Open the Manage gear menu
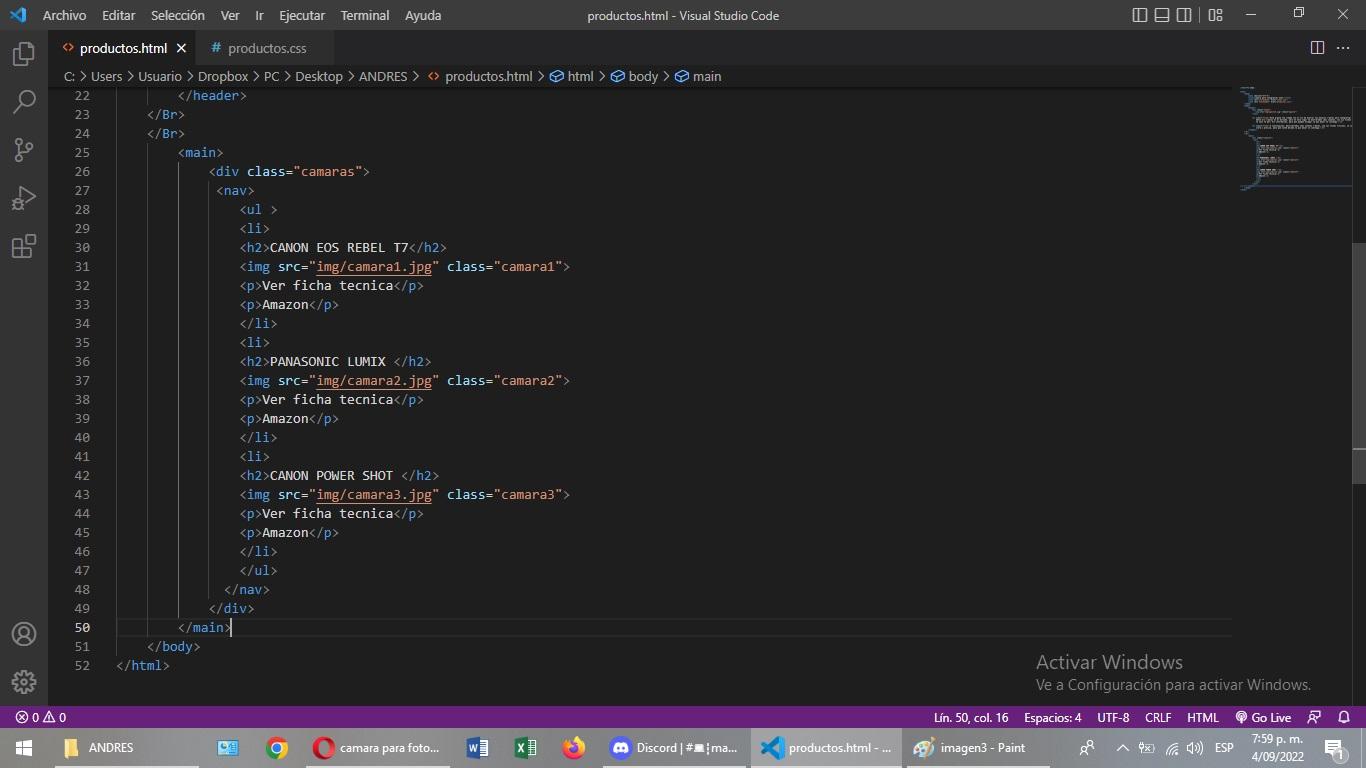Screen dimensions: 1366x768 (x=24, y=682)
